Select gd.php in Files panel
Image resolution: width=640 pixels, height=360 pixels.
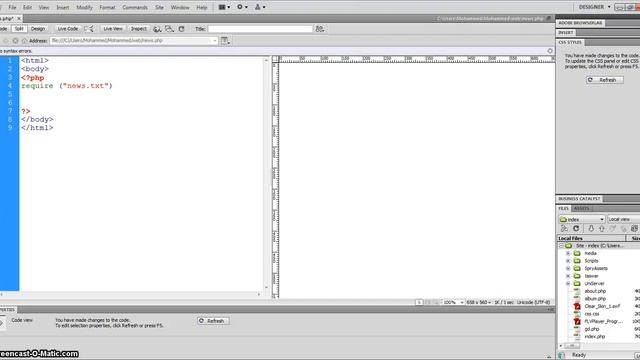click(x=591, y=329)
